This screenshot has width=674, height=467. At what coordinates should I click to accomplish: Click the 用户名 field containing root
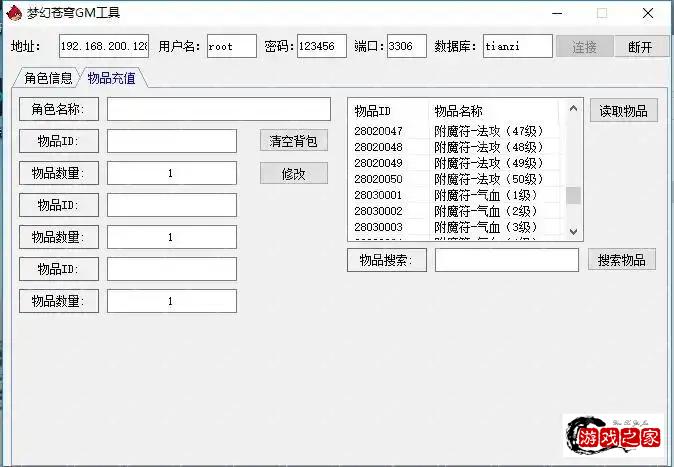pos(231,47)
